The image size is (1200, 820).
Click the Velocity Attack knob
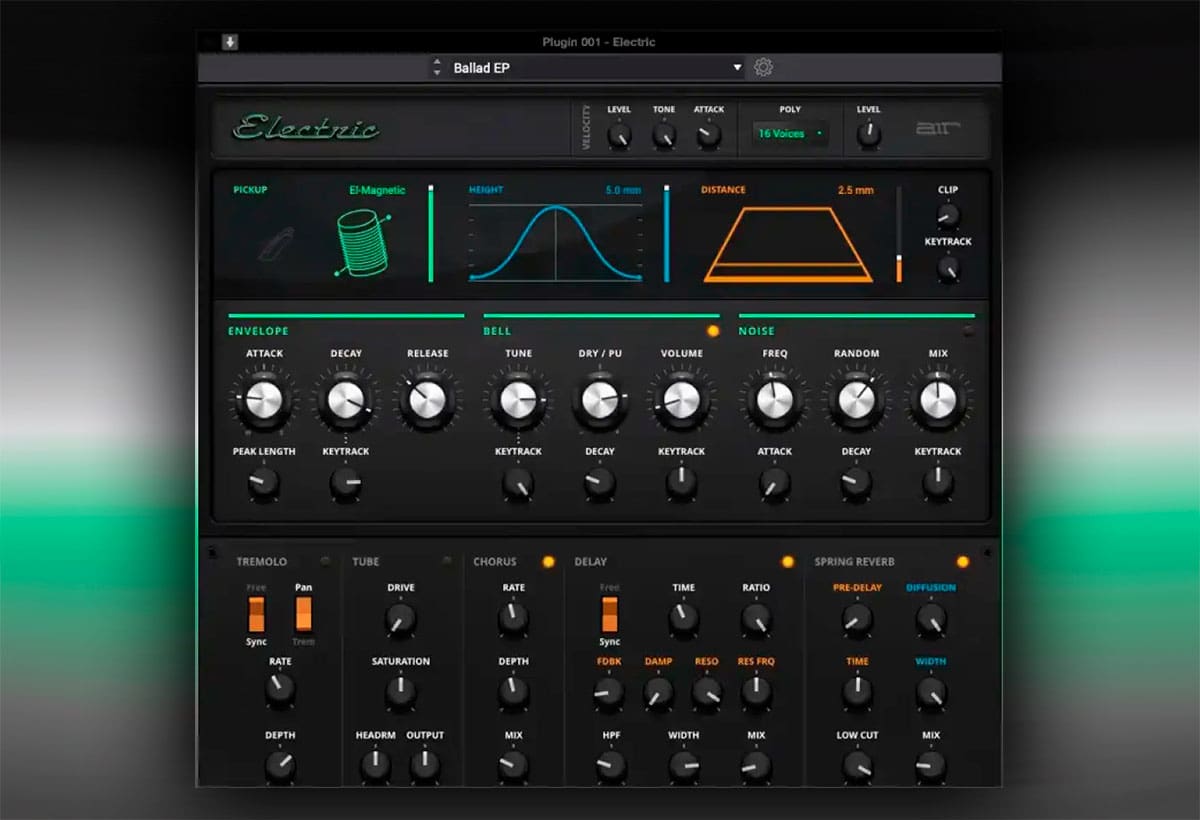[709, 135]
